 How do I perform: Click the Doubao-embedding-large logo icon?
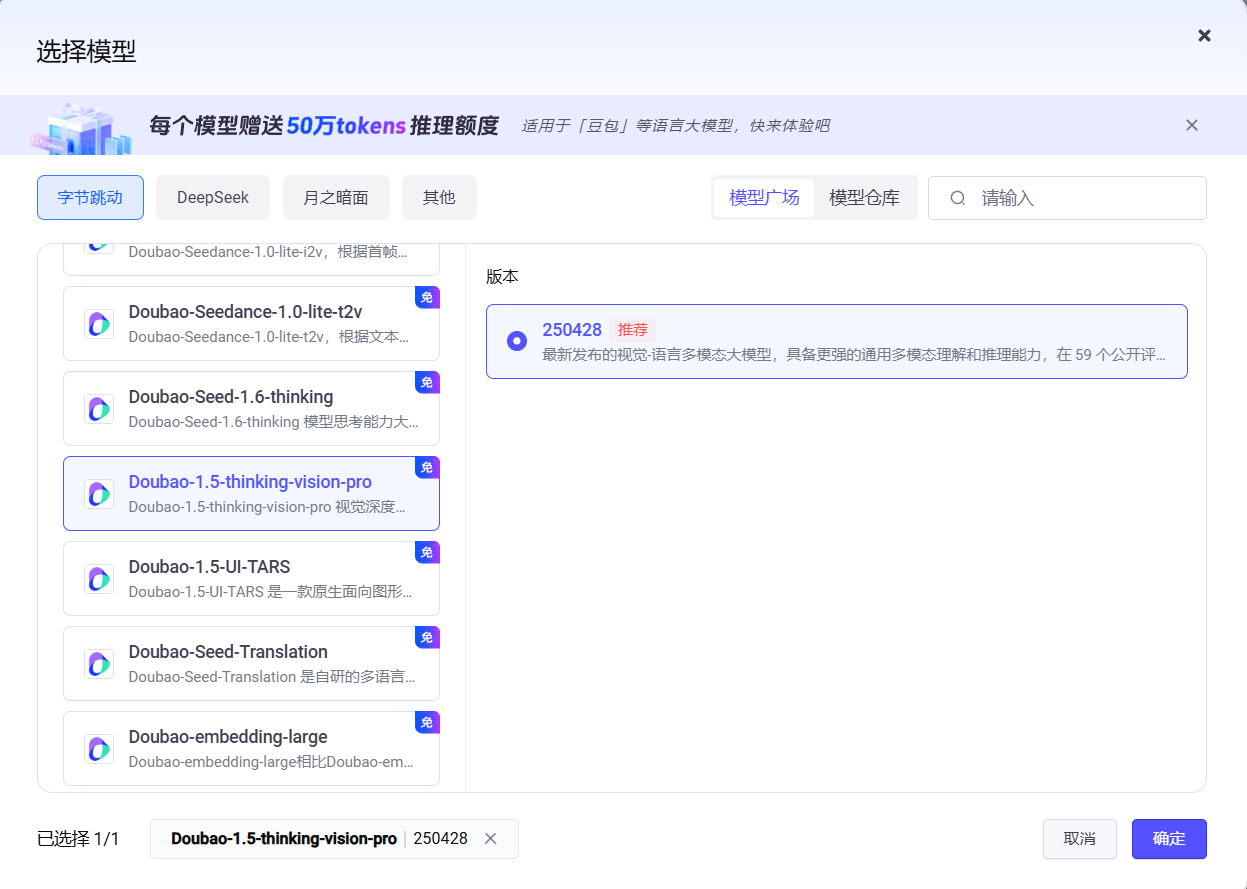coord(99,749)
